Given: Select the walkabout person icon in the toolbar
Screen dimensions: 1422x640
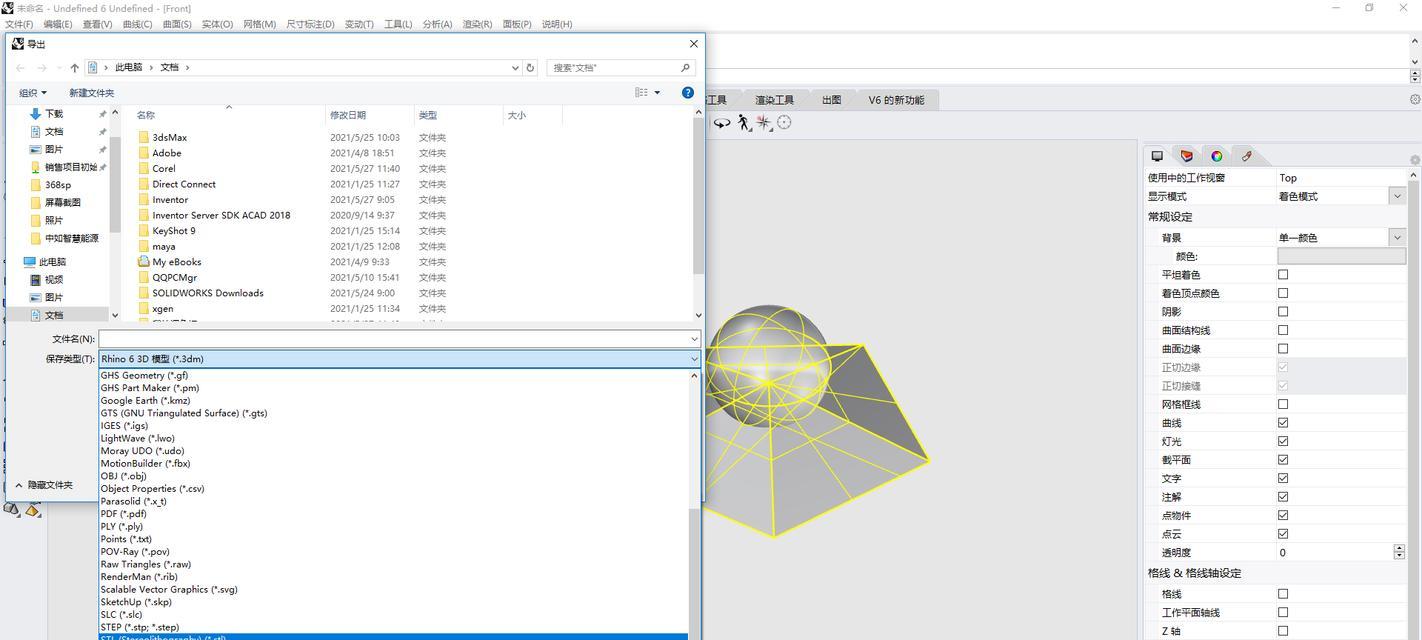Looking at the screenshot, I should pos(743,122).
